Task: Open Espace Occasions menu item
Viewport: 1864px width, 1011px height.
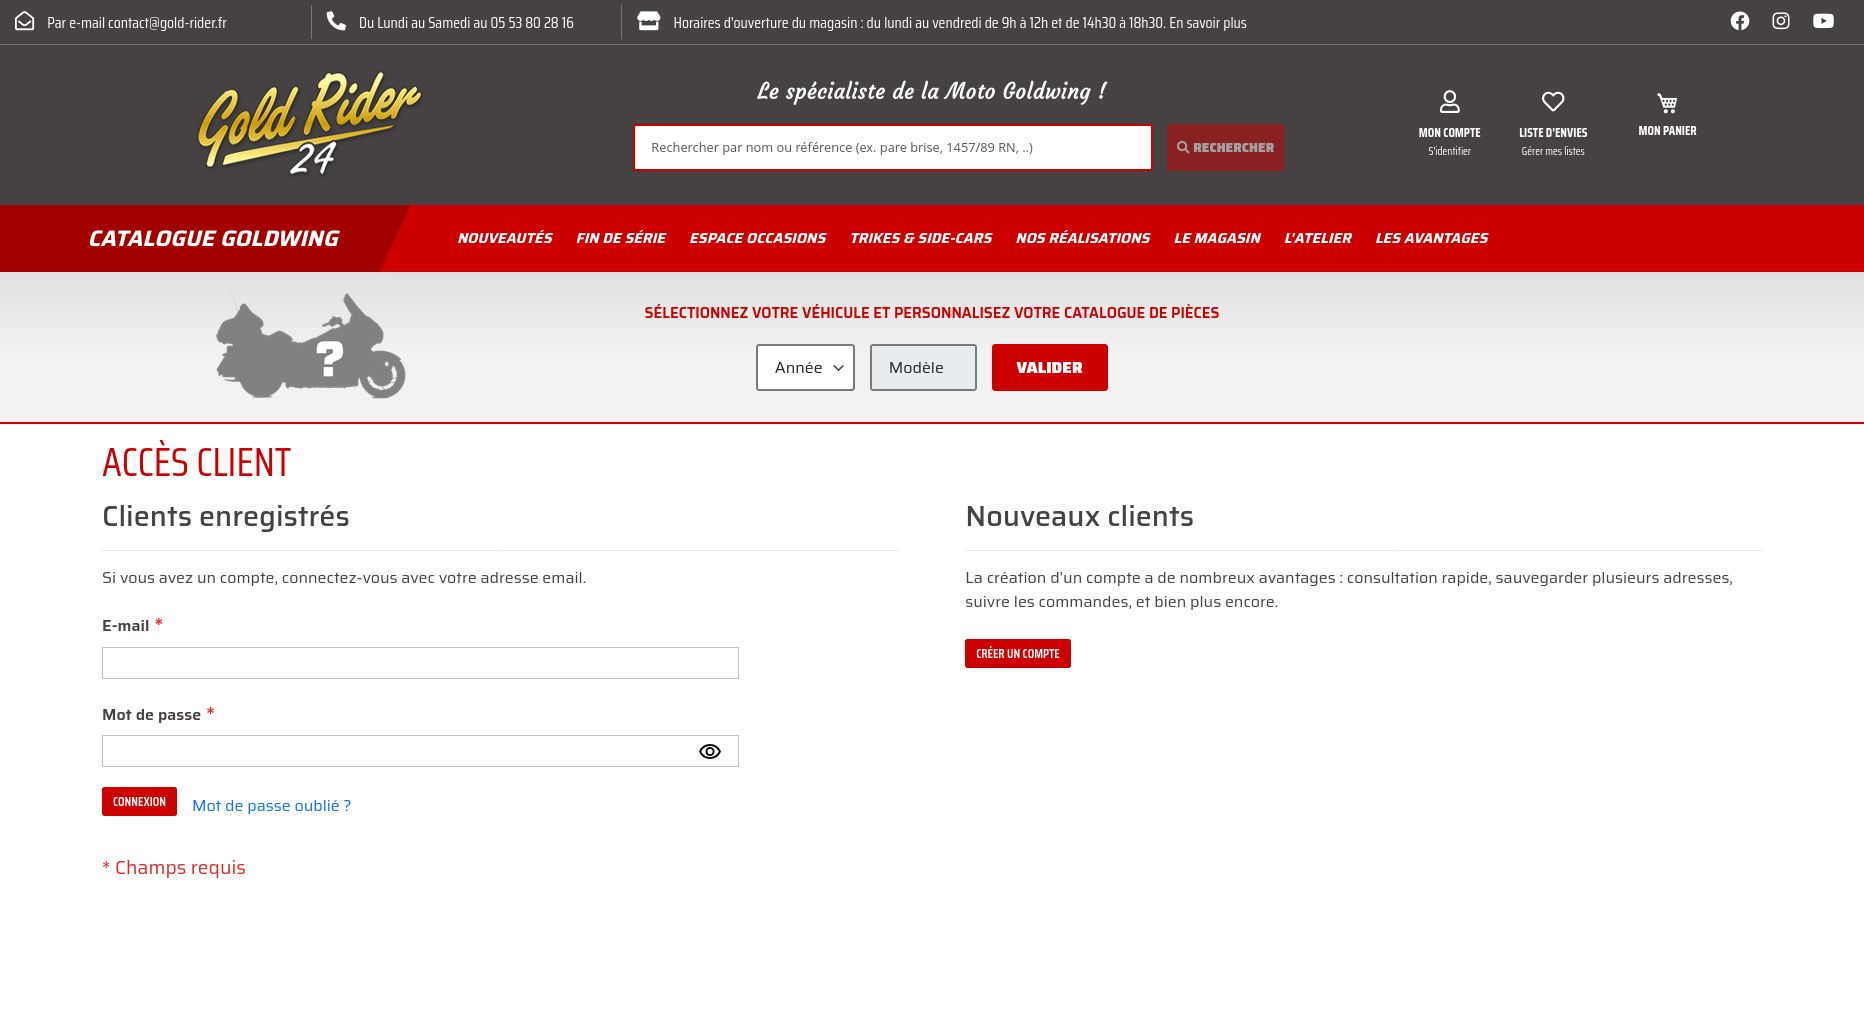Action: click(758, 238)
